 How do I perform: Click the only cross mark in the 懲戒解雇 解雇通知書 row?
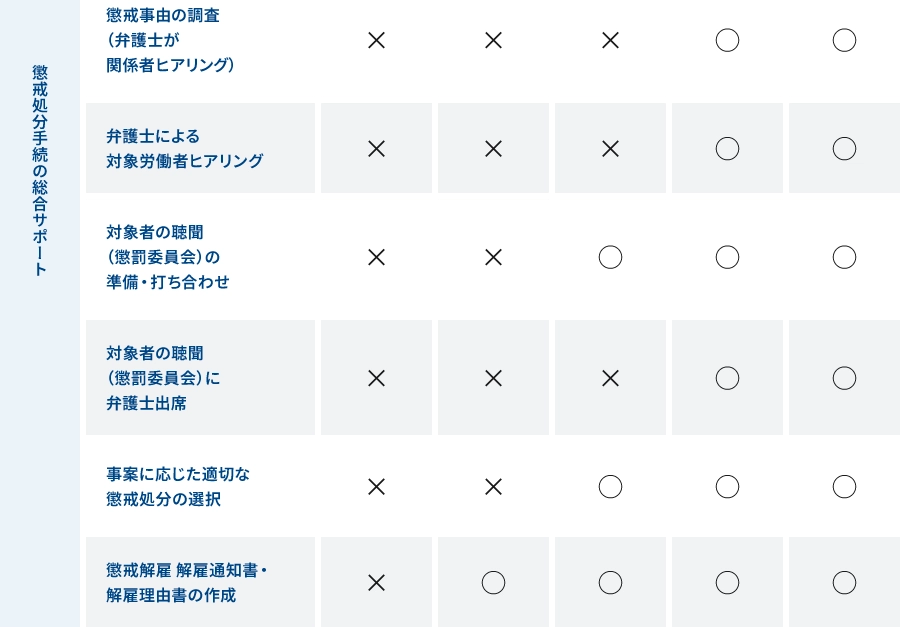(376, 583)
